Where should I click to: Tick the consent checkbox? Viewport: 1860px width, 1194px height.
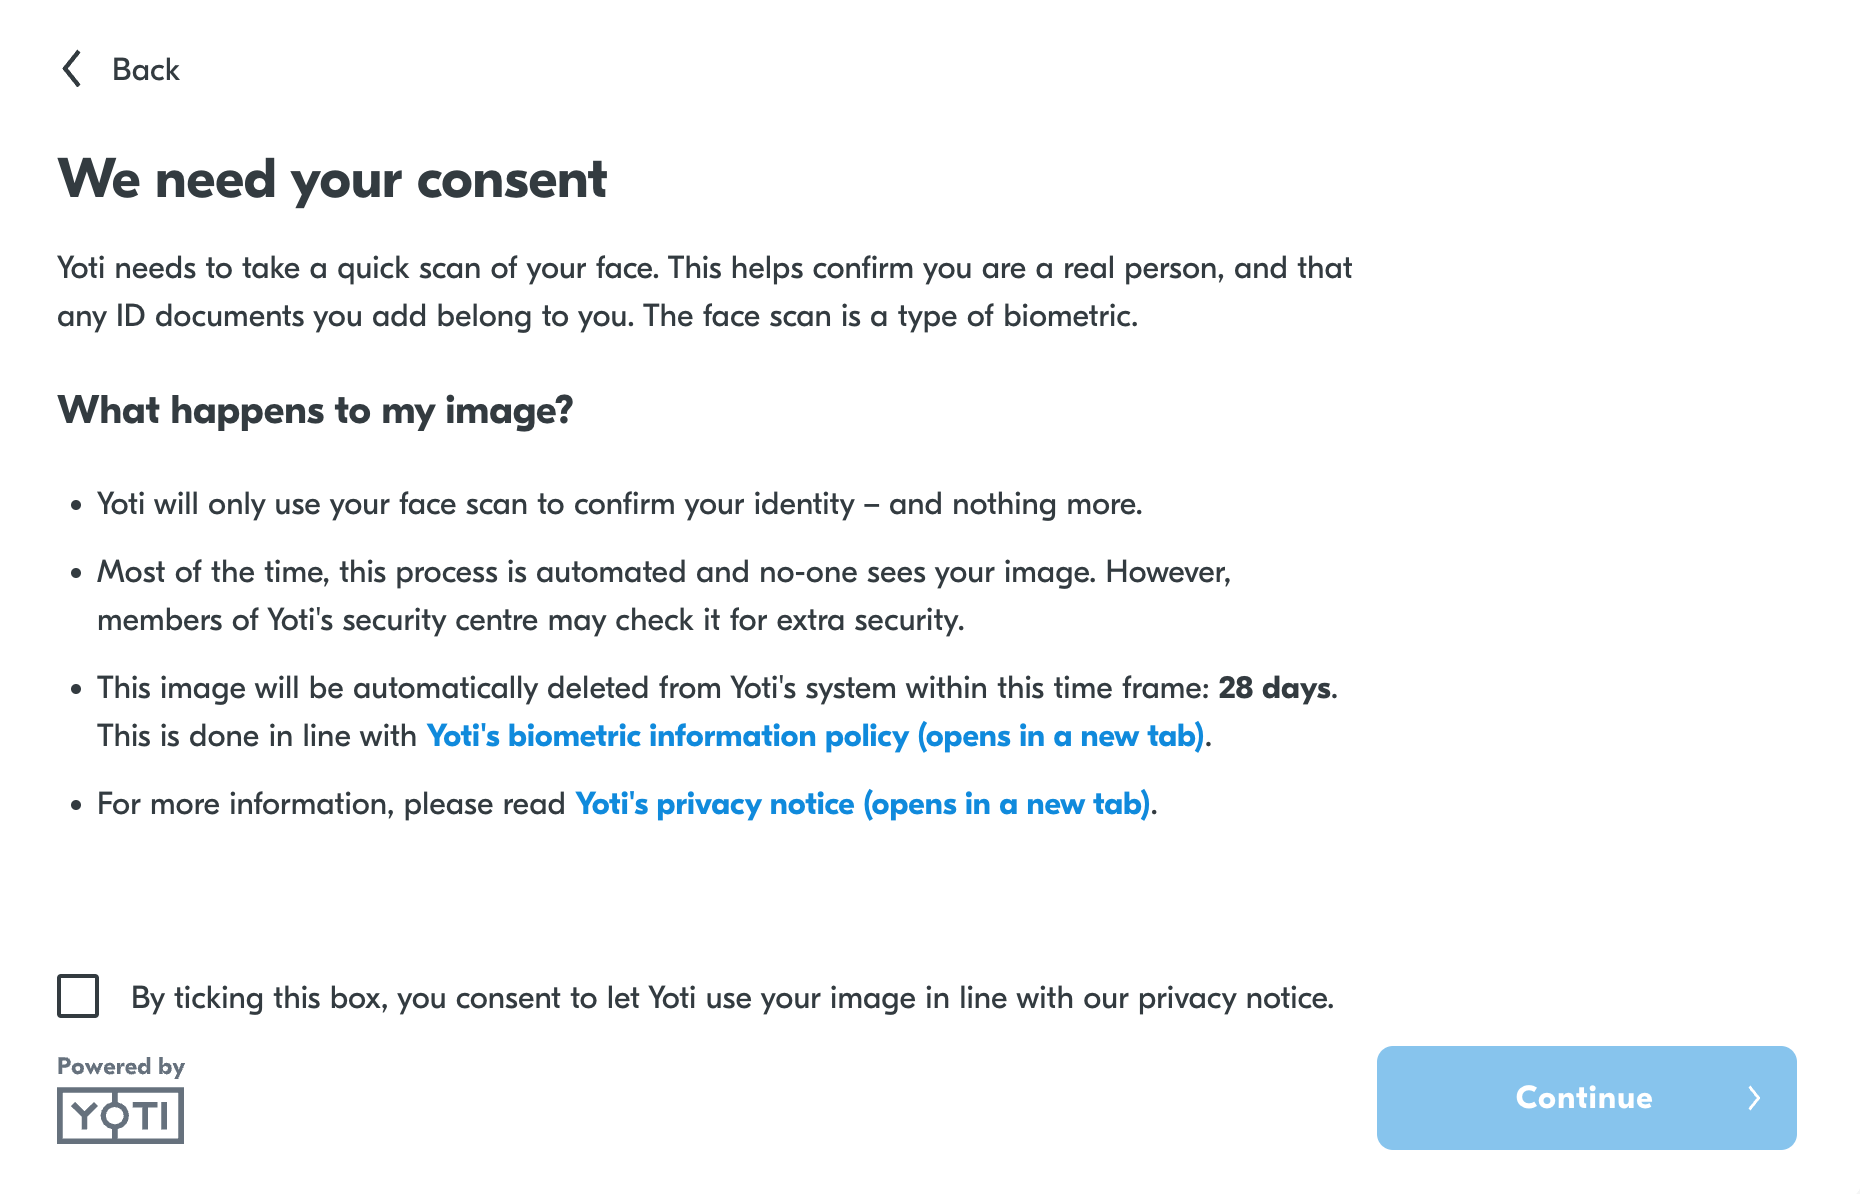click(78, 996)
